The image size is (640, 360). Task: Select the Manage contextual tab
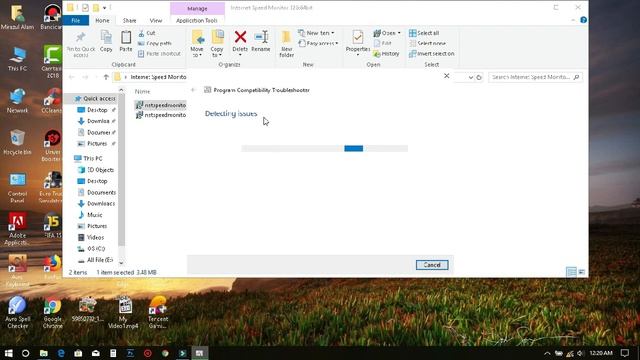197,9
